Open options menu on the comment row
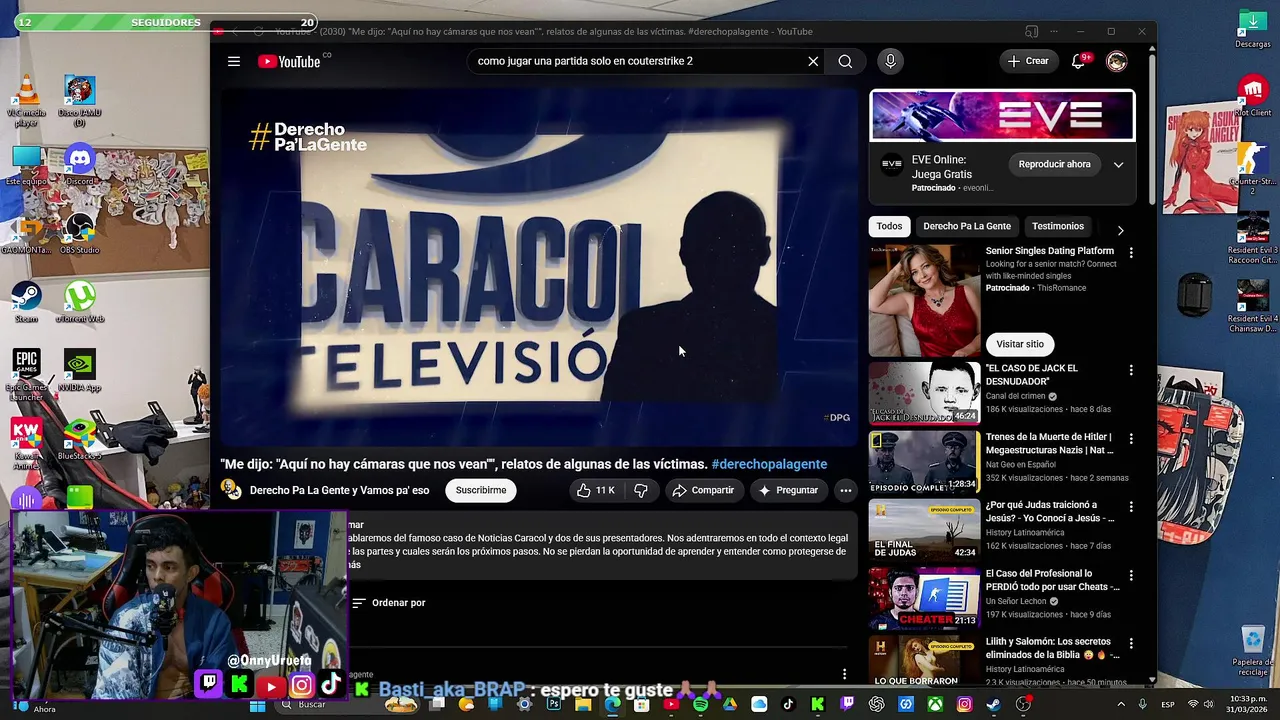Screen dimensions: 1280x720 (x=844, y=674)
